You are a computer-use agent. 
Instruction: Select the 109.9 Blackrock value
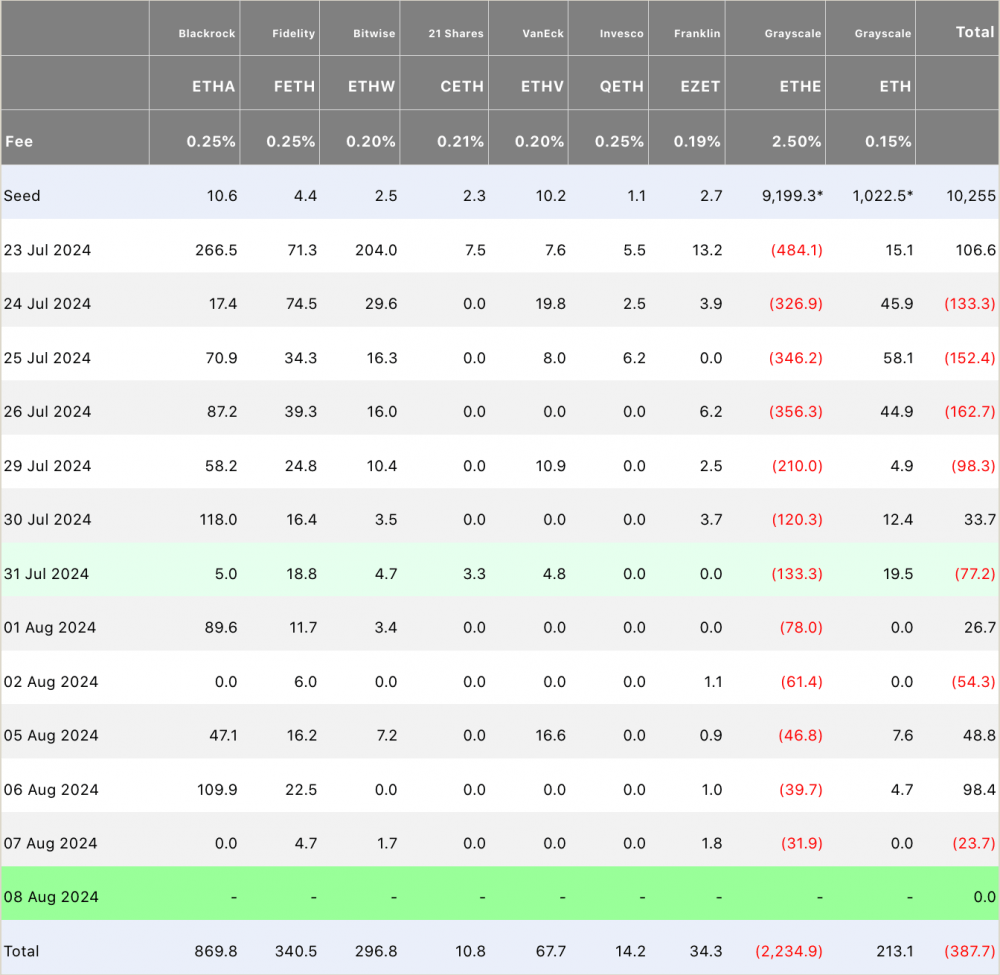(217, 789)
